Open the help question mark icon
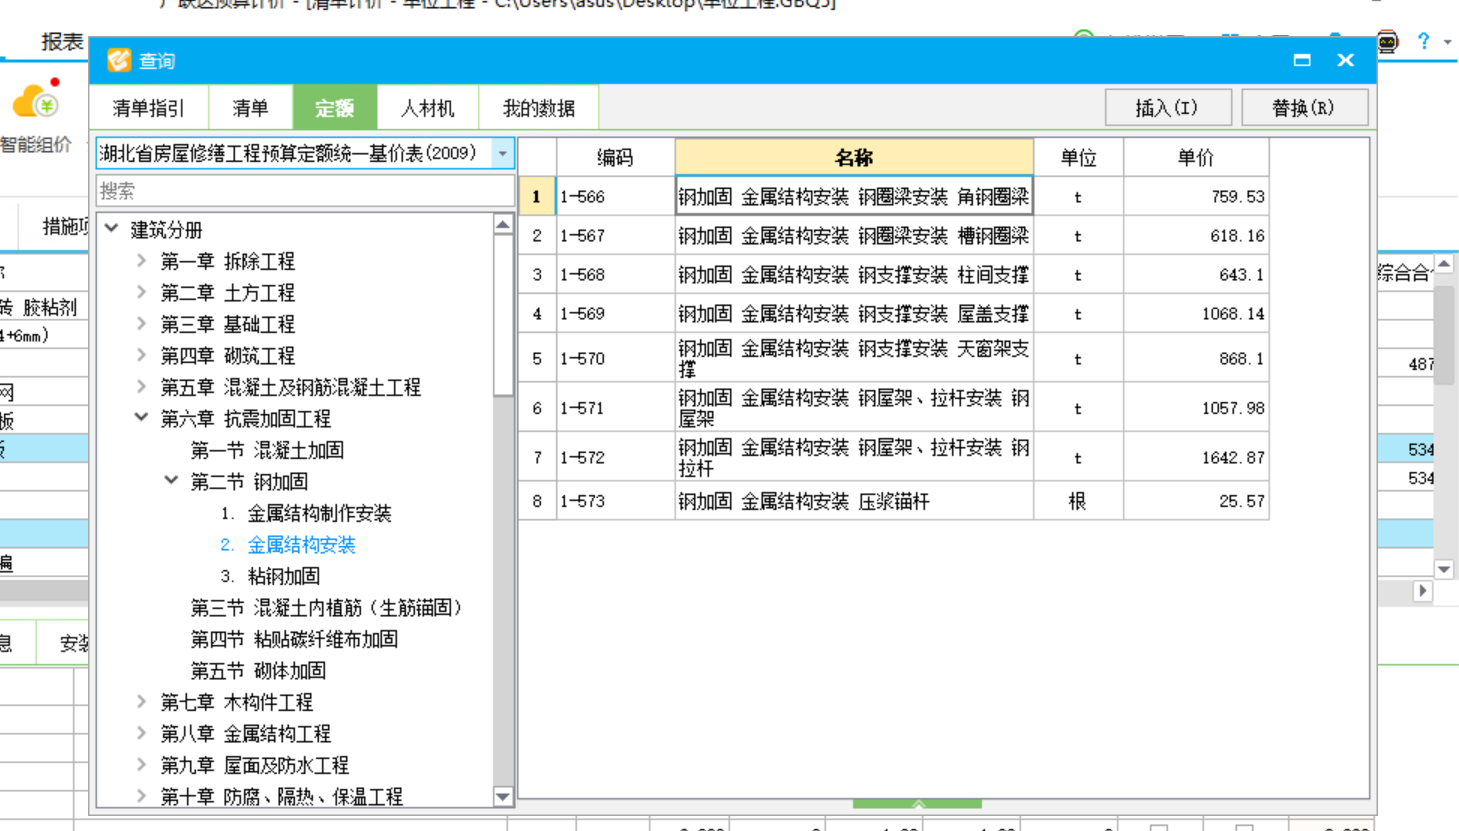1459x831 pixels. click(1423, 42)
